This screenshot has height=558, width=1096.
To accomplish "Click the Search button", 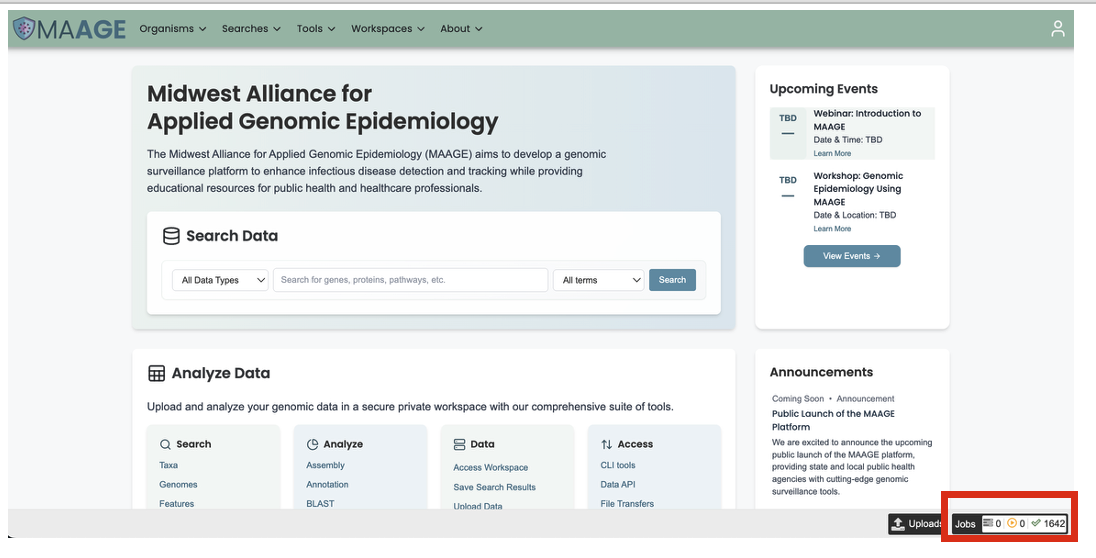I will pos(672,280).
